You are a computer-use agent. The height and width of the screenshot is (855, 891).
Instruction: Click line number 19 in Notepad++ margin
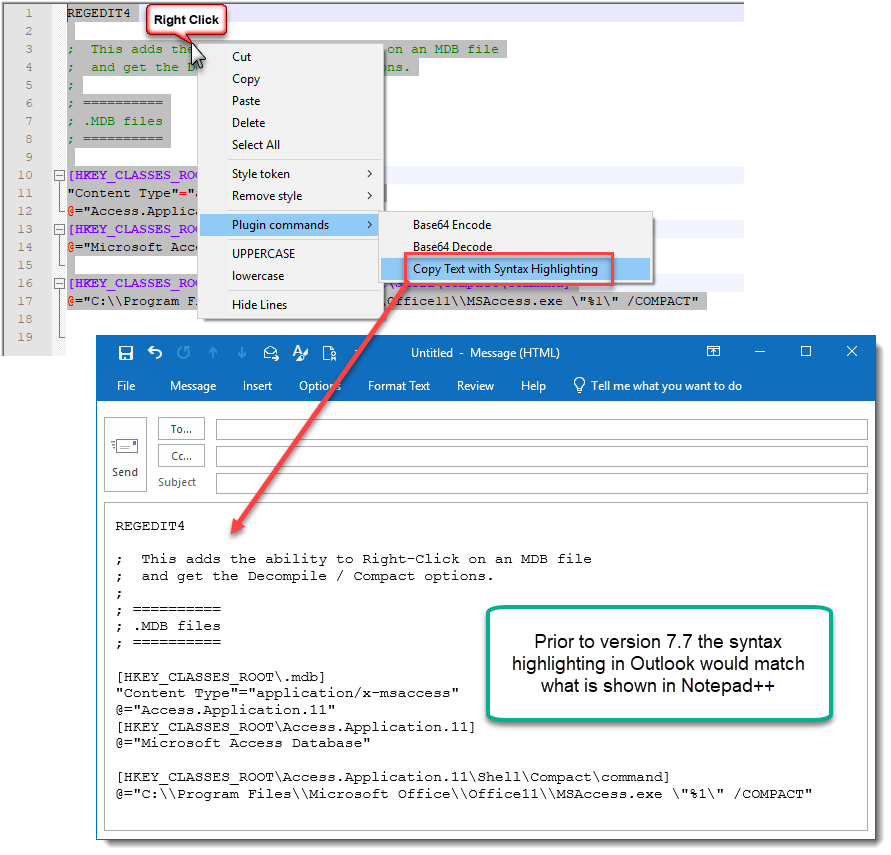point(25,337)
